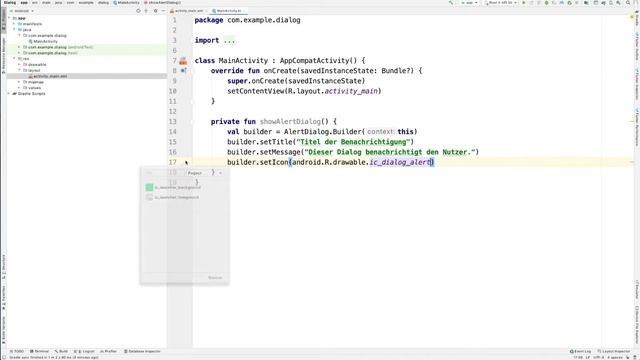
Task: Click the expand all icon in project header
Action: pyautogui.click(x=146, y=11)
